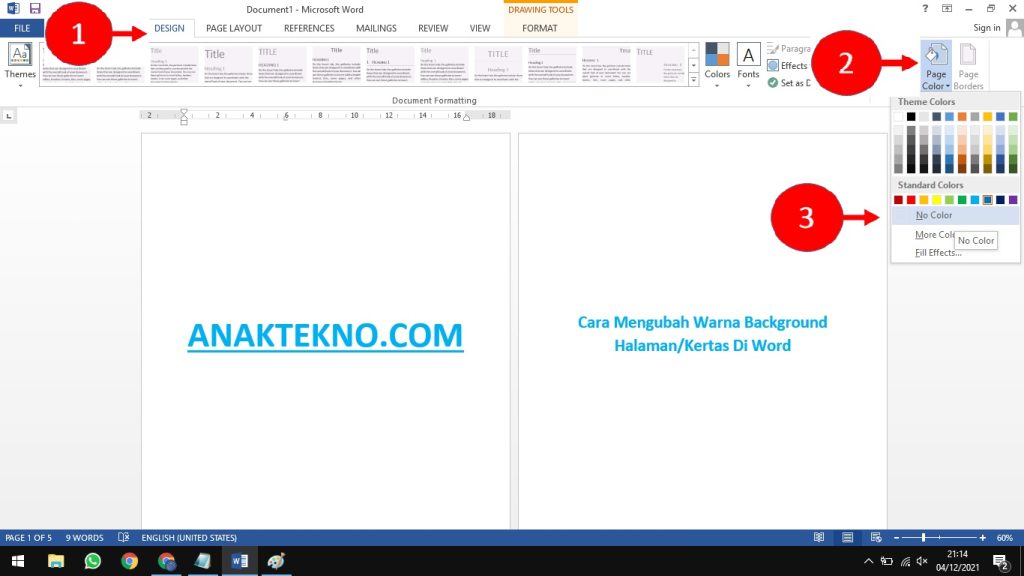The width and height of the screenshot is (1024, 576).
Task: Click the proofing errors status bar icon
Action: (x=123, y=537)
